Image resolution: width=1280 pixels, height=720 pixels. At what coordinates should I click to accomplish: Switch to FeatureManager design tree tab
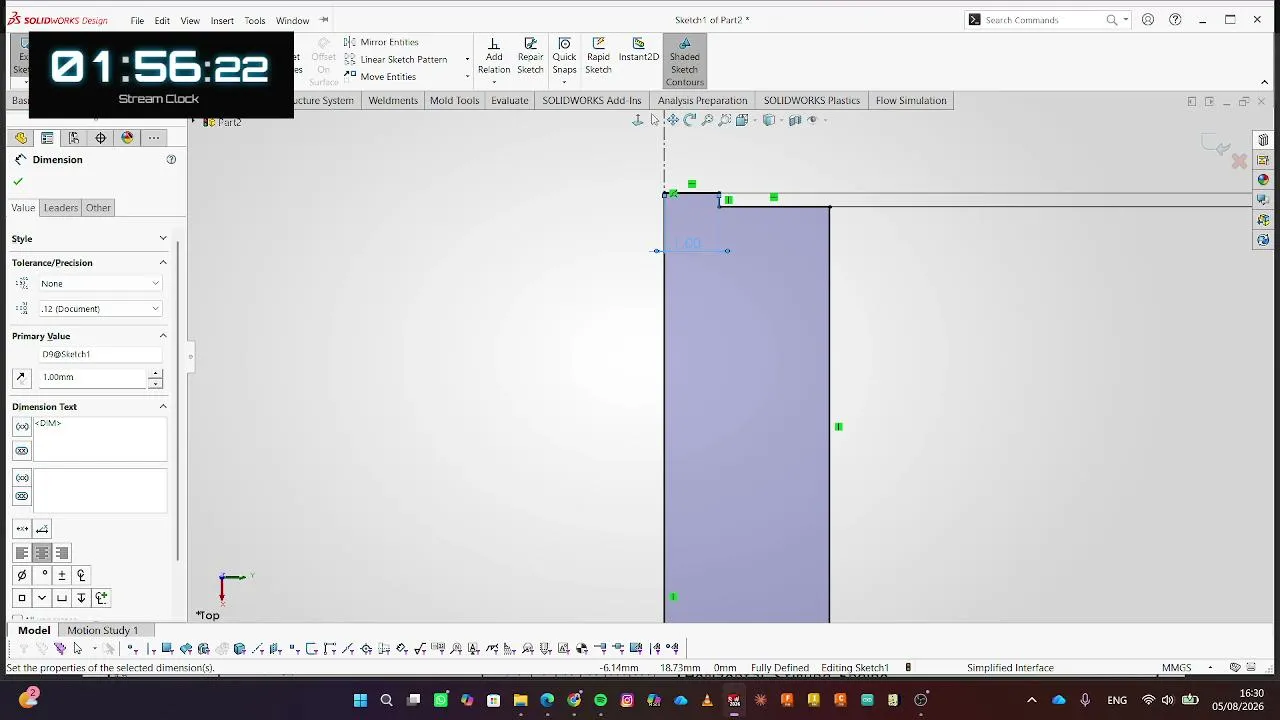(21, 138)
